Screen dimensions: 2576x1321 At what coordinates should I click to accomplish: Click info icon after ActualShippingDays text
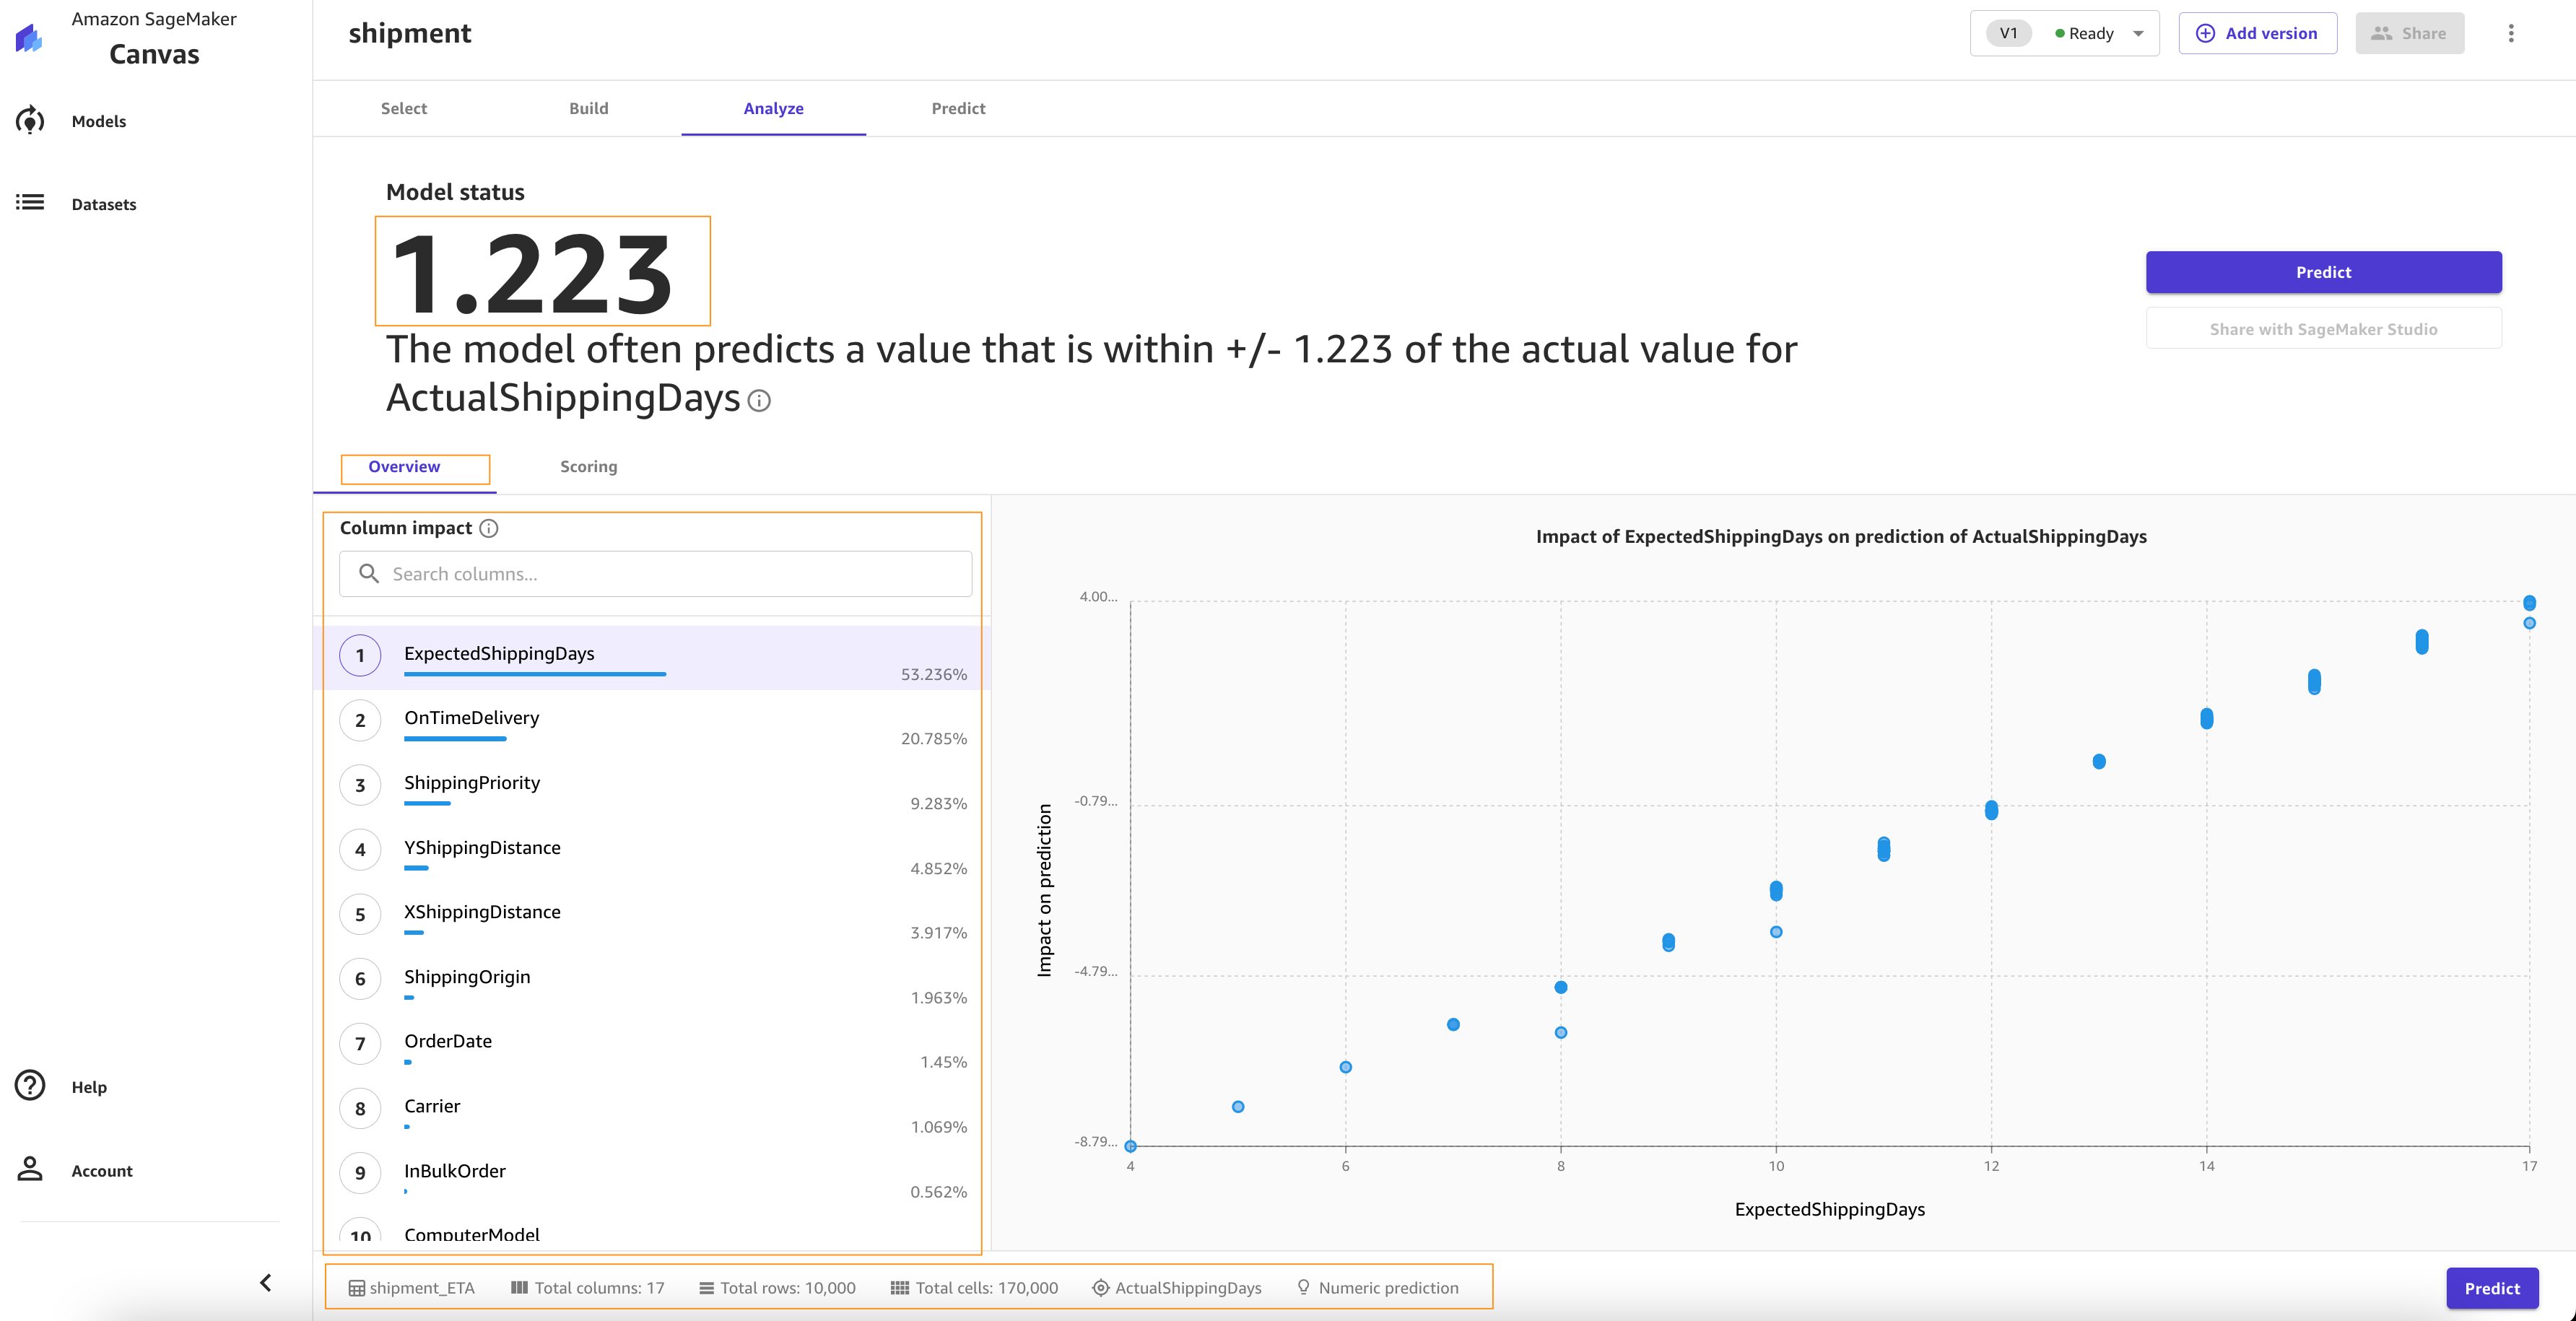coord(759,401)
